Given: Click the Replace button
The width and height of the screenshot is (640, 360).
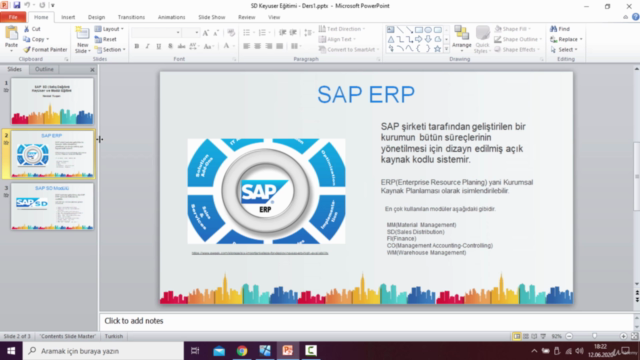Looking at the screenshot, I should coord(566,39).
